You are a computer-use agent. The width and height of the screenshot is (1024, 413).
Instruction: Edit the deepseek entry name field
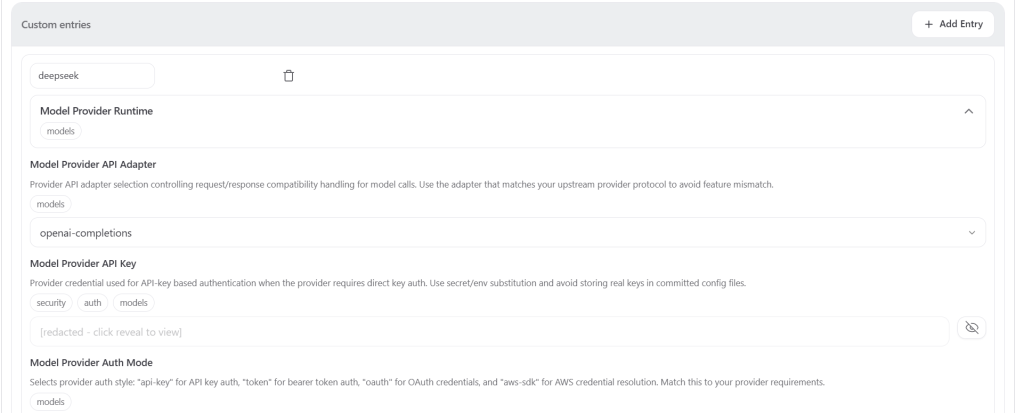pyautogui.click(x=92, y=76)
